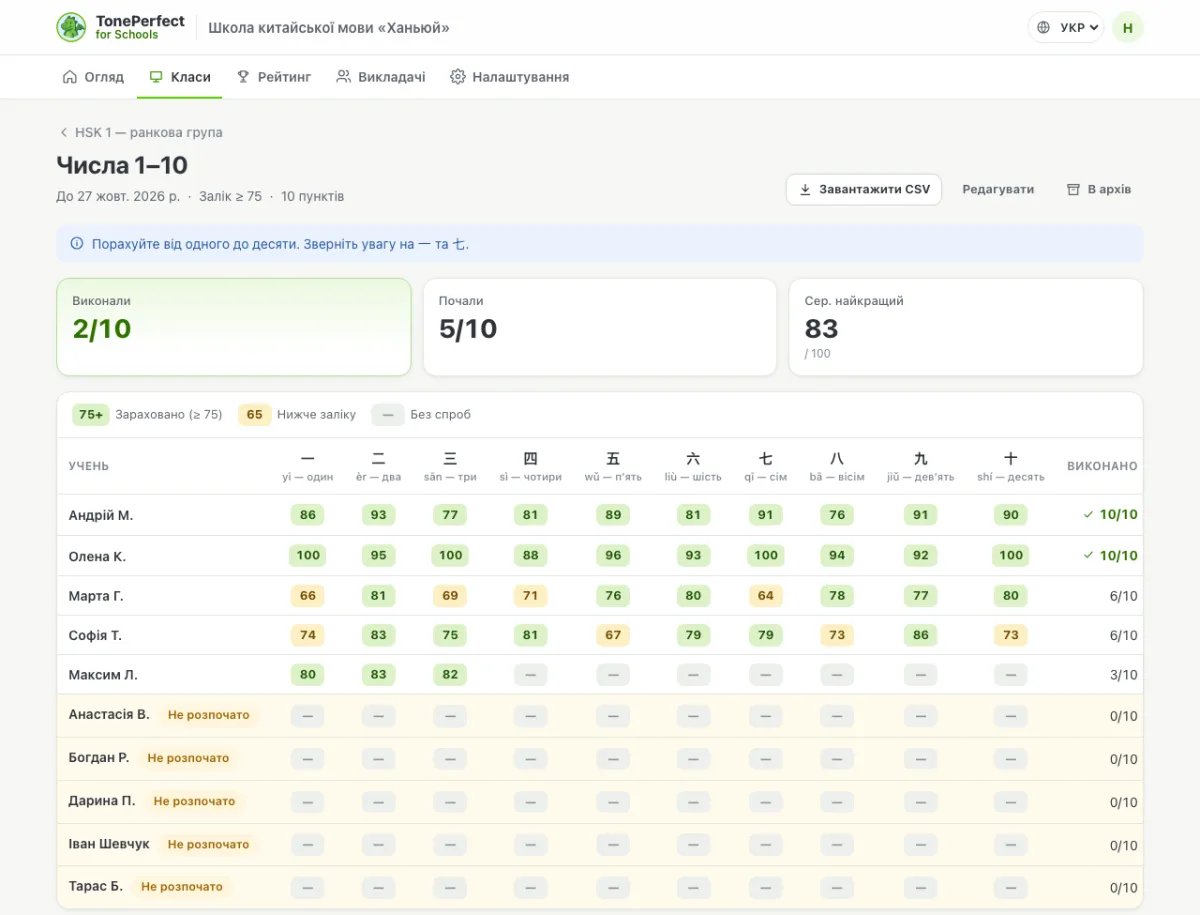This screenshot has width=1200, height=915.
Task: Click student name Олена К.
Action: (x=97, y=556)
